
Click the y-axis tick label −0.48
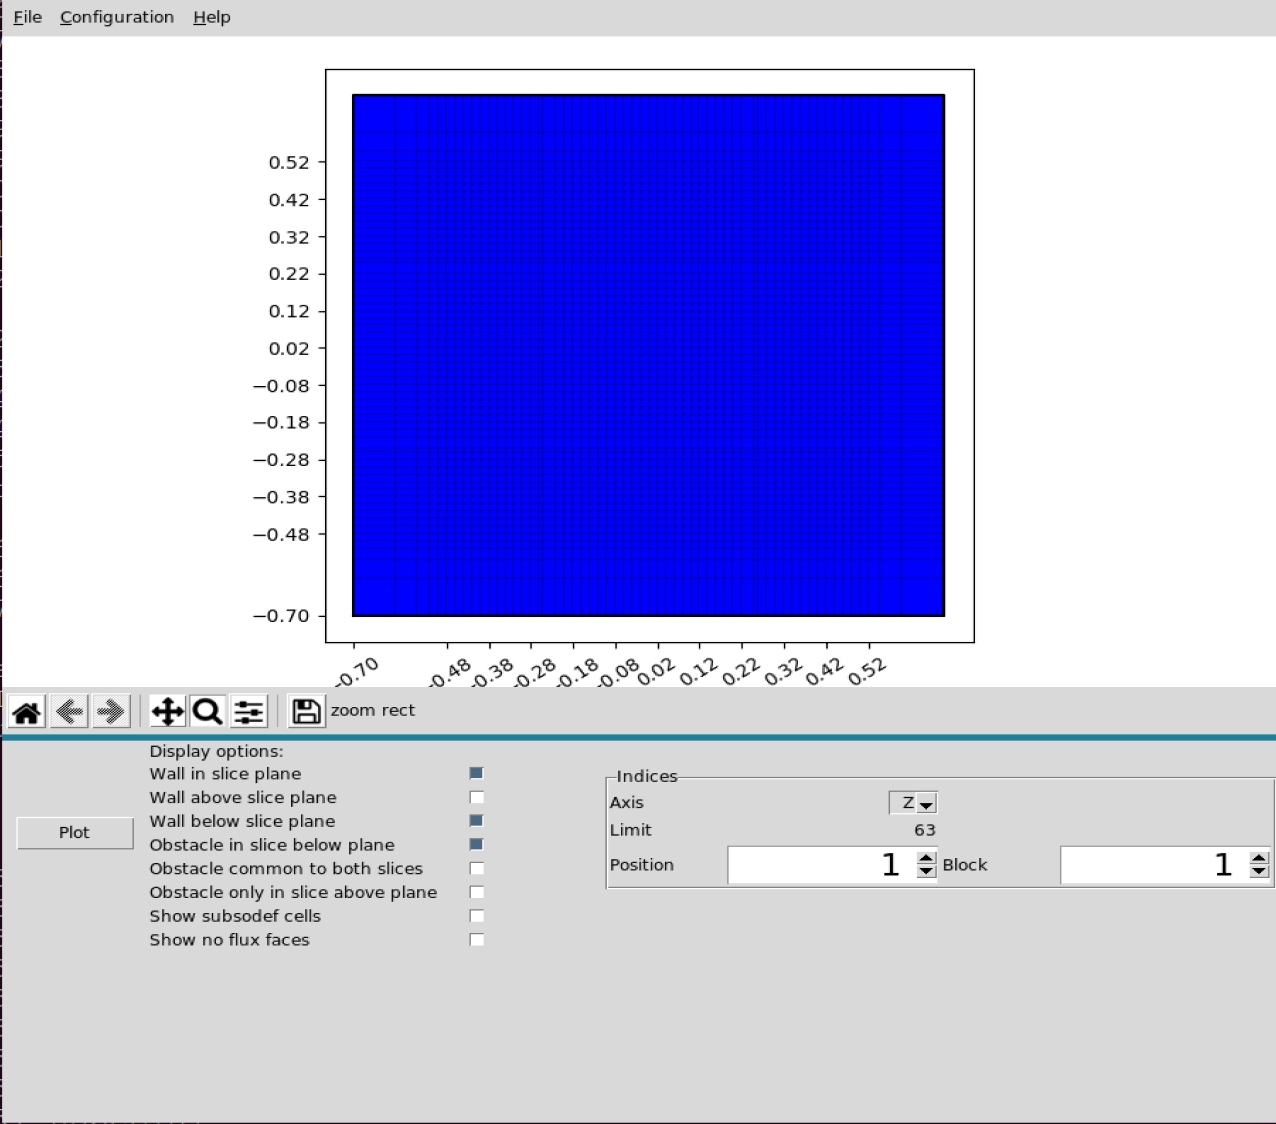pyautogui.click(x=281, y=534)
